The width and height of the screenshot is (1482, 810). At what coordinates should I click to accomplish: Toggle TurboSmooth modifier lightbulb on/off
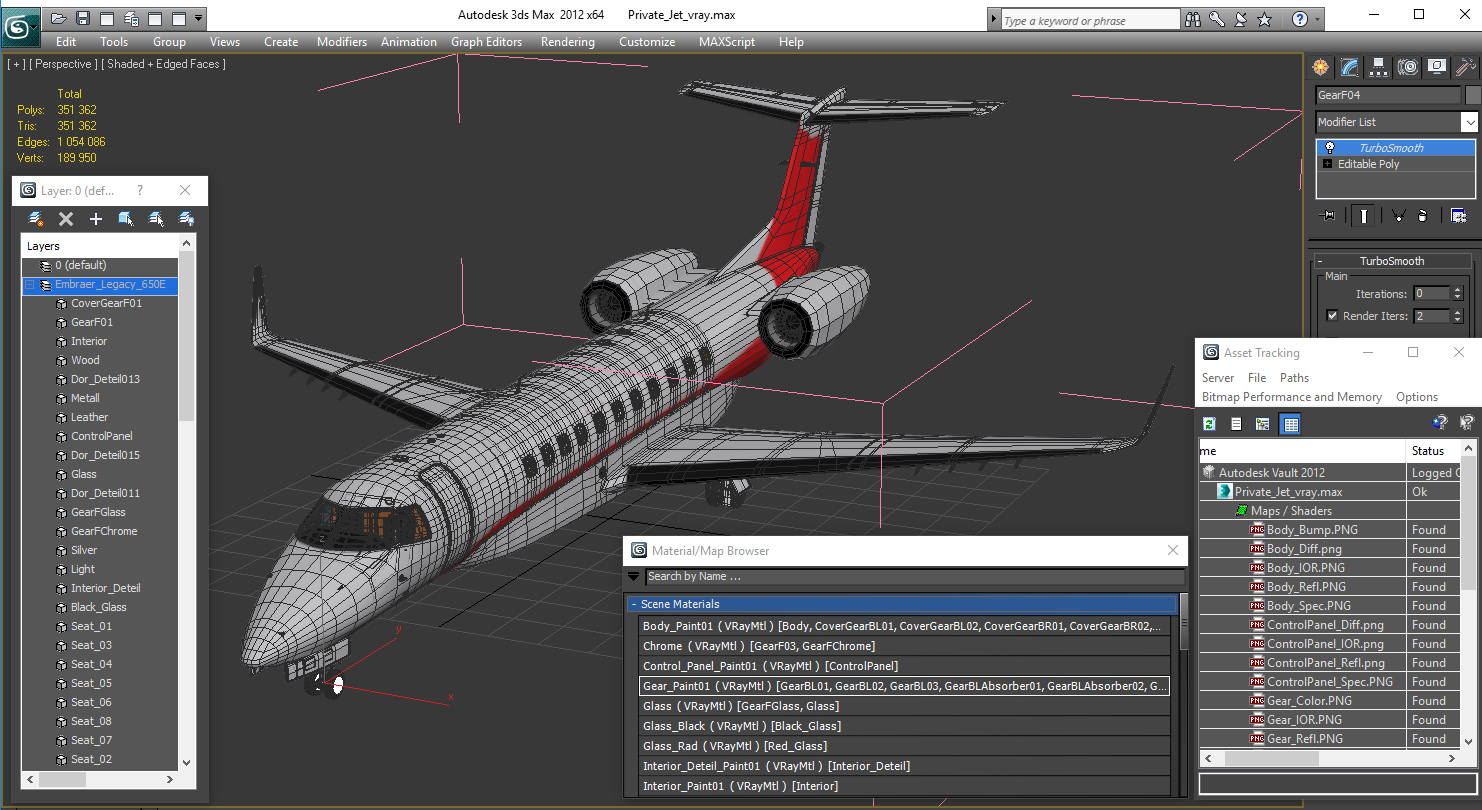coord(1329,148)
